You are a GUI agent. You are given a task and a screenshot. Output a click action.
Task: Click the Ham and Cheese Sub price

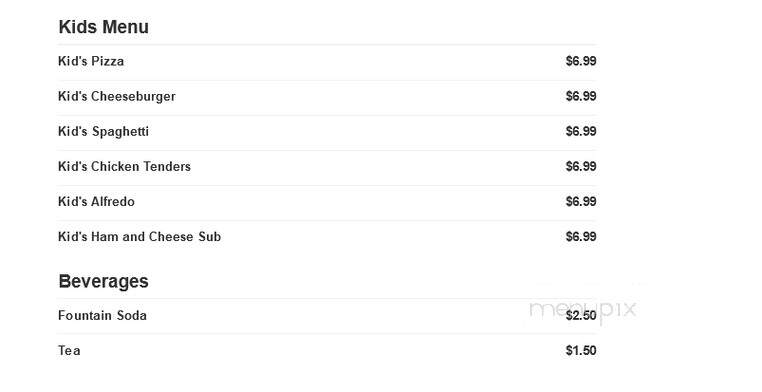581,237
